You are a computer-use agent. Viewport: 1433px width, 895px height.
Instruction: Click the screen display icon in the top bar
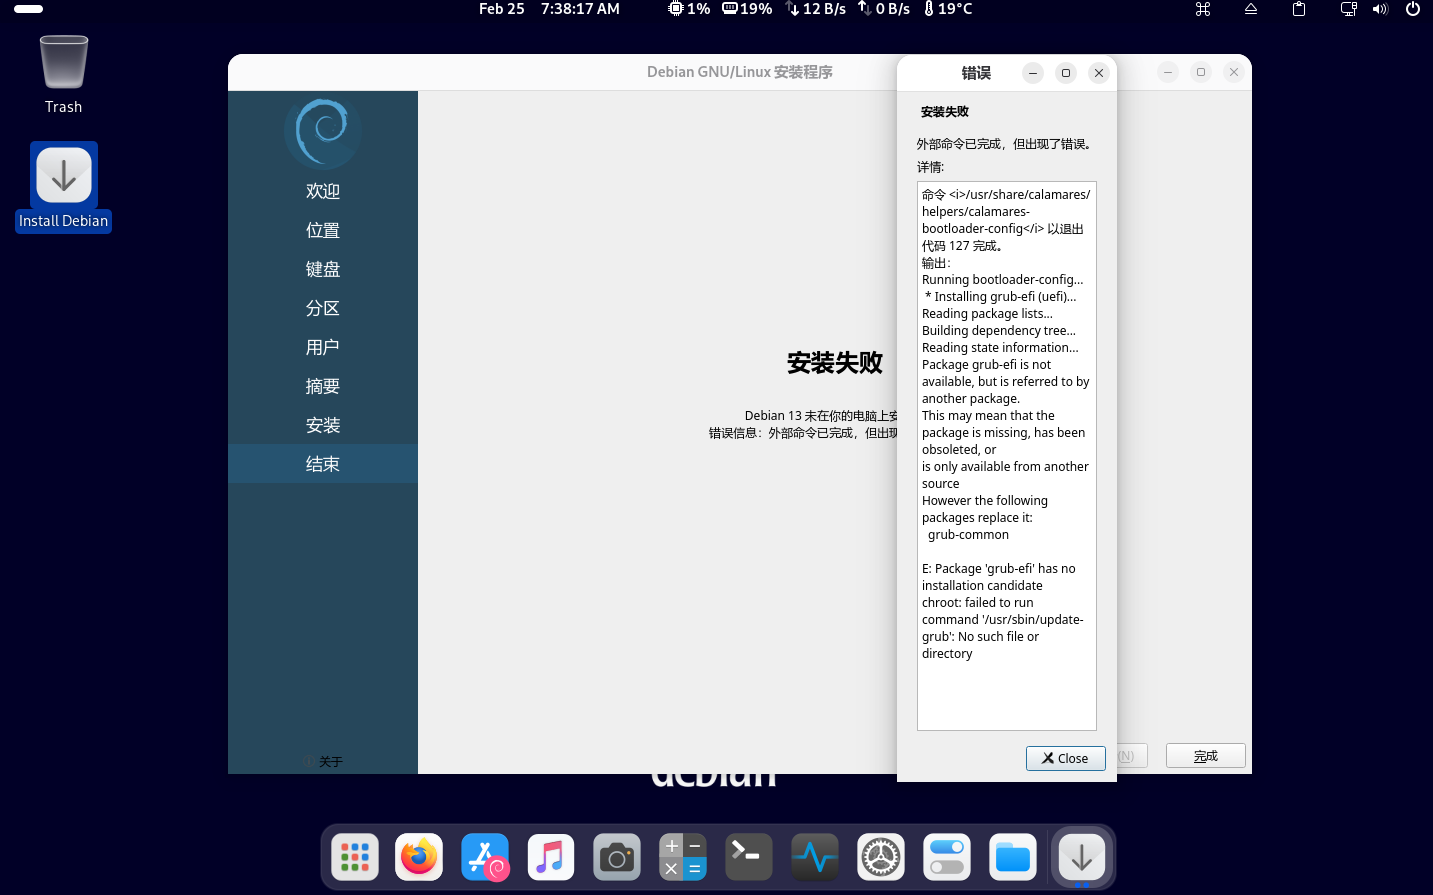coord(1349,9)
